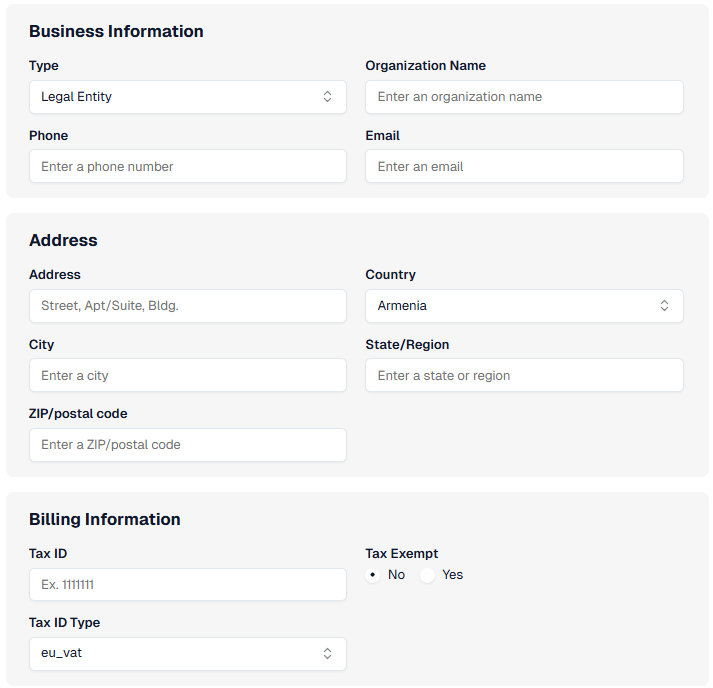Select the Yes radio button for Tax Exempt

[428, 575]
